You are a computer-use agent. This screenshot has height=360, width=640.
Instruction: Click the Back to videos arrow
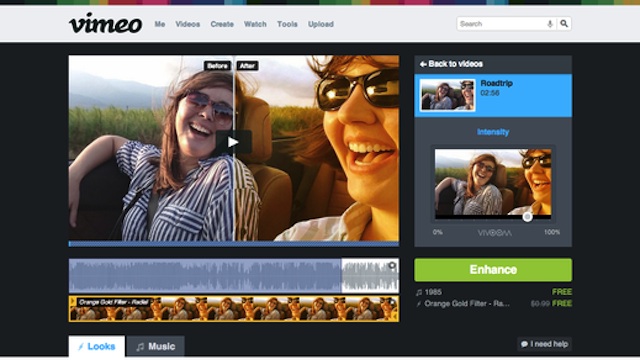(x=423, y=64)
